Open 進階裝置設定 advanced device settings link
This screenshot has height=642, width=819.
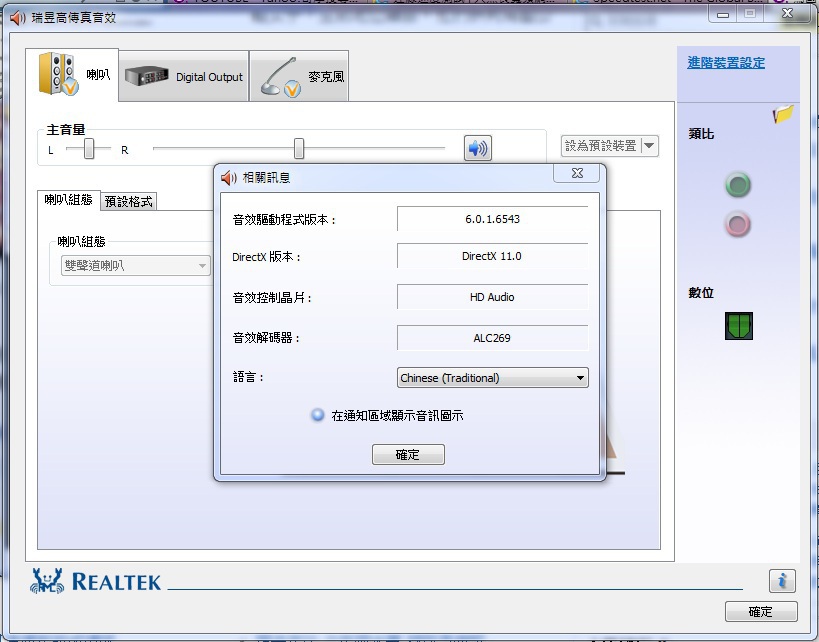(x=726, y=63)
